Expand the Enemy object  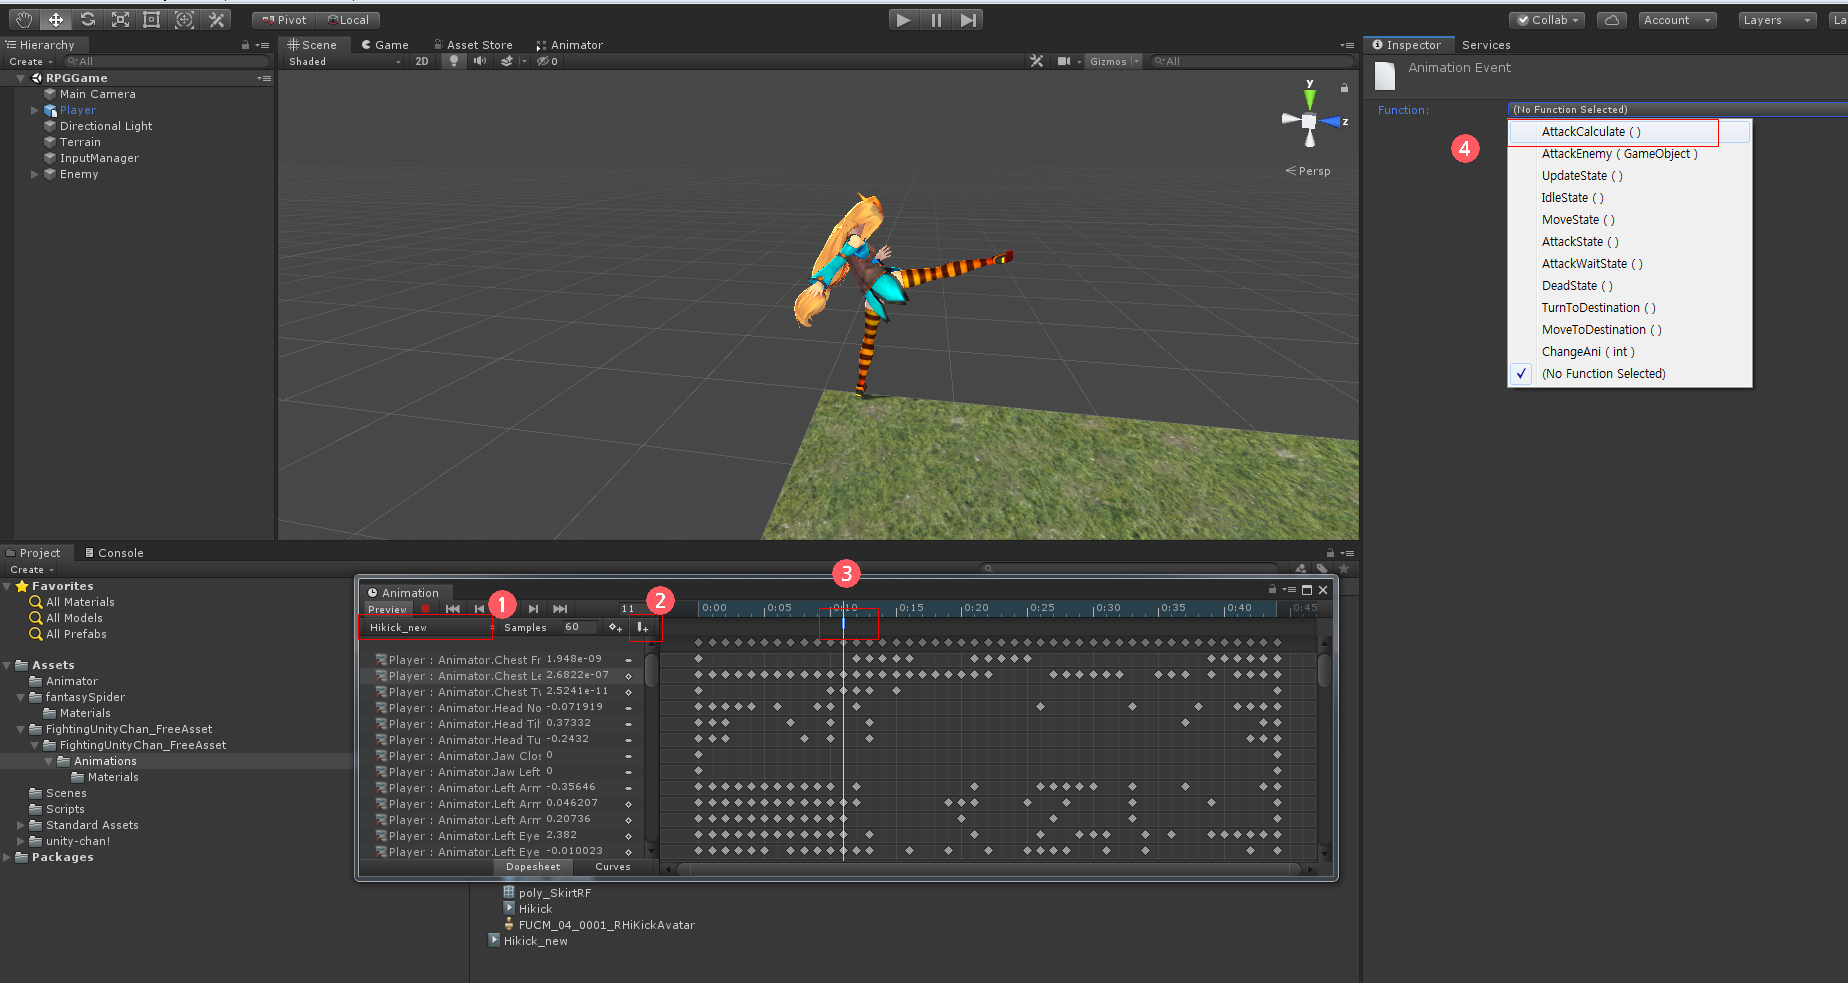pyautogui.click(x=35, y=174)
